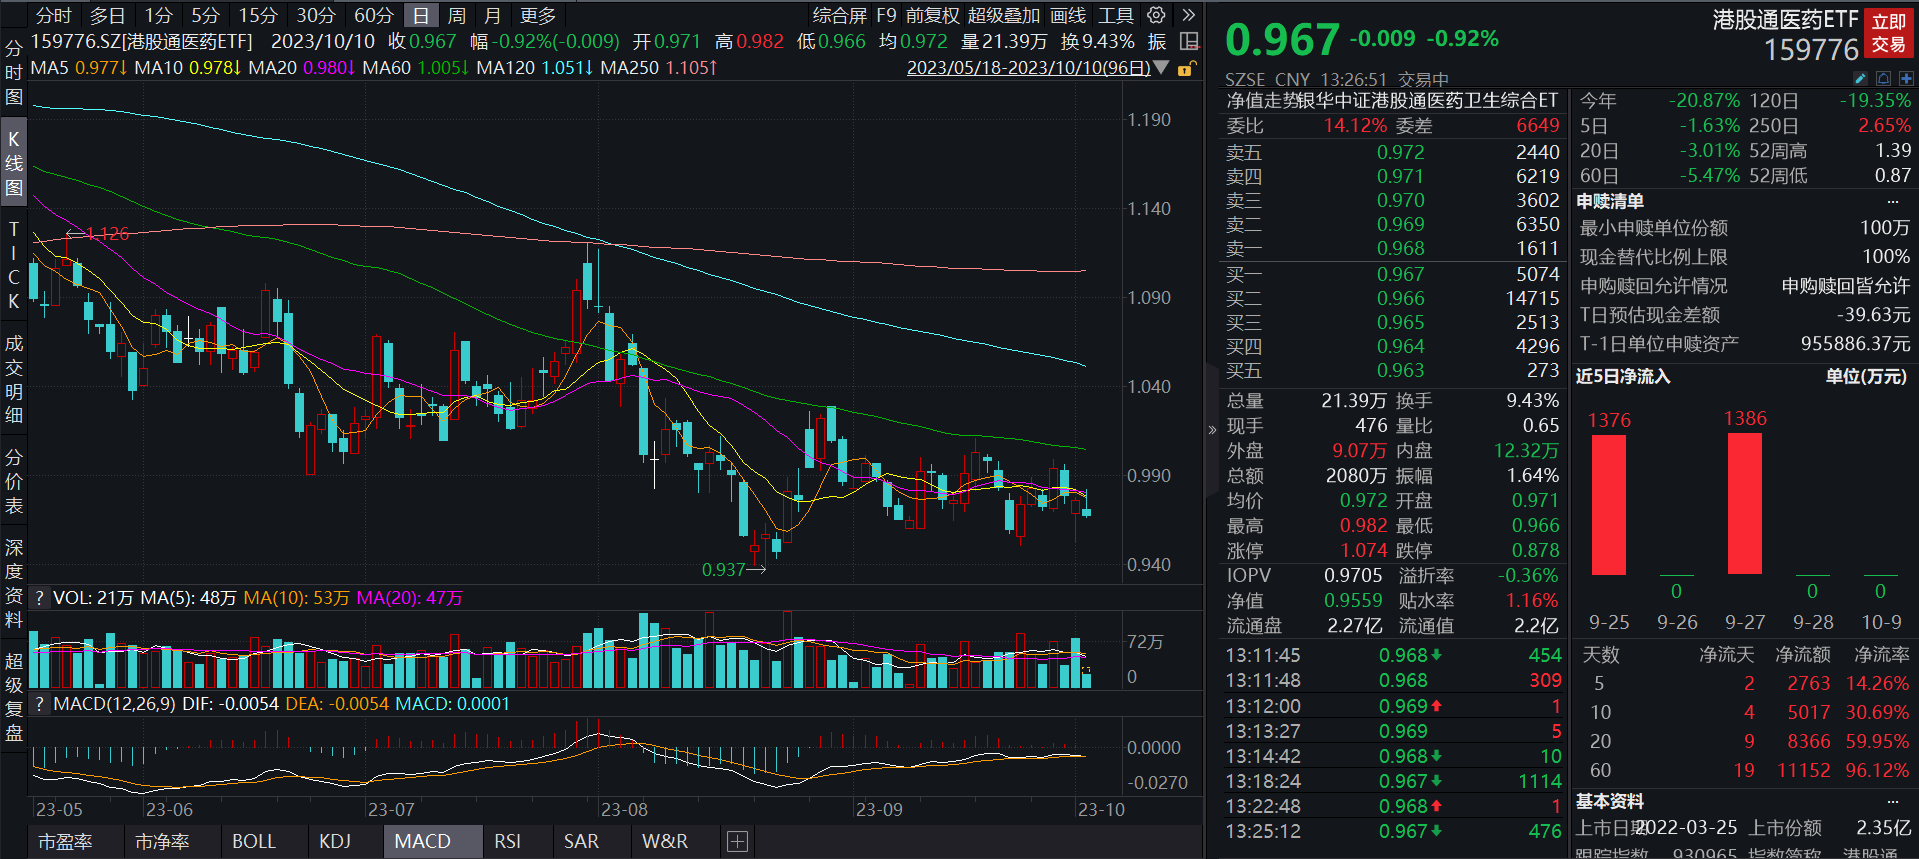
Task: Click the orange lock icon for the date range
Action: (x=1186, y=69)
